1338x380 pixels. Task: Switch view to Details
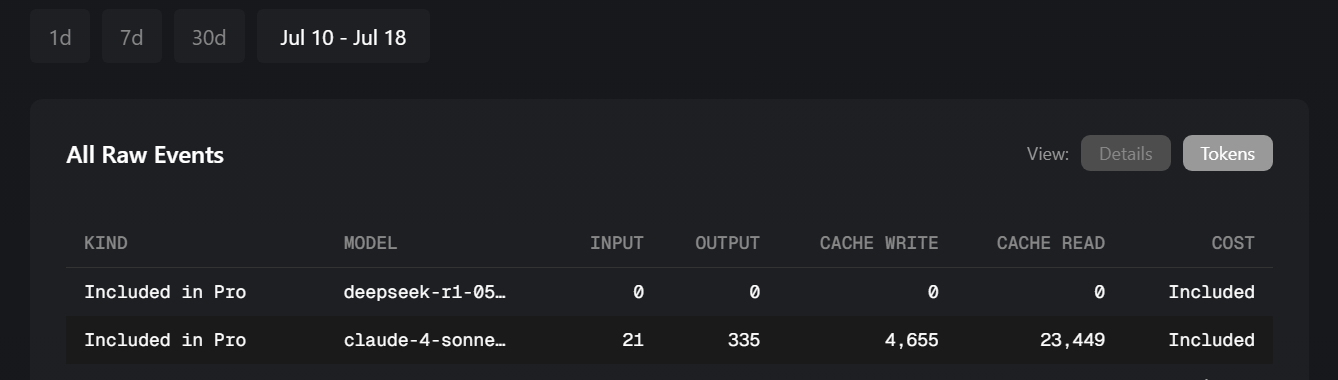(x=1126, y=153)
